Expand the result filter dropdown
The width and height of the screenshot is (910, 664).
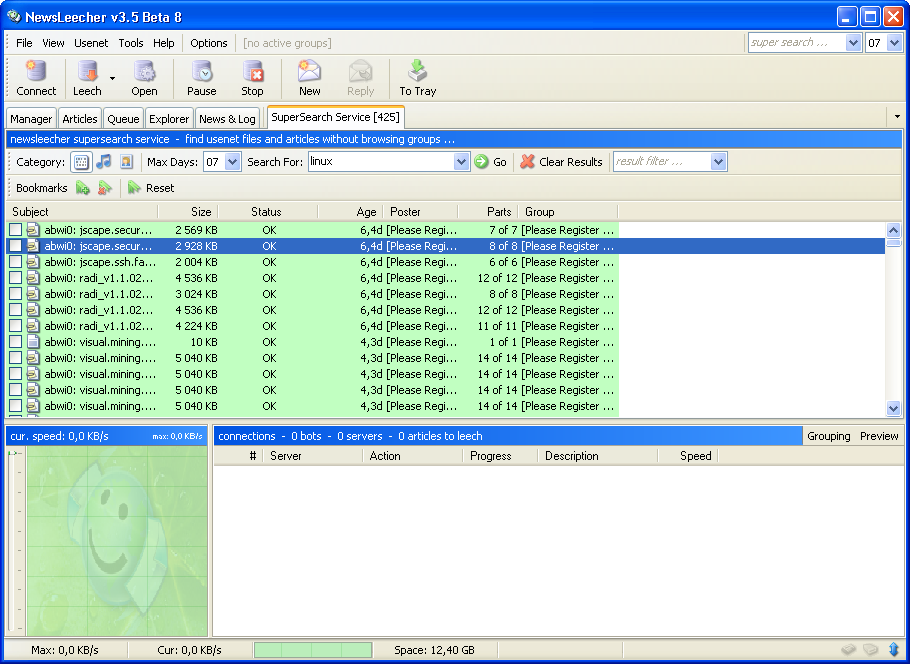pyautogui.click(x=718, y=162)
